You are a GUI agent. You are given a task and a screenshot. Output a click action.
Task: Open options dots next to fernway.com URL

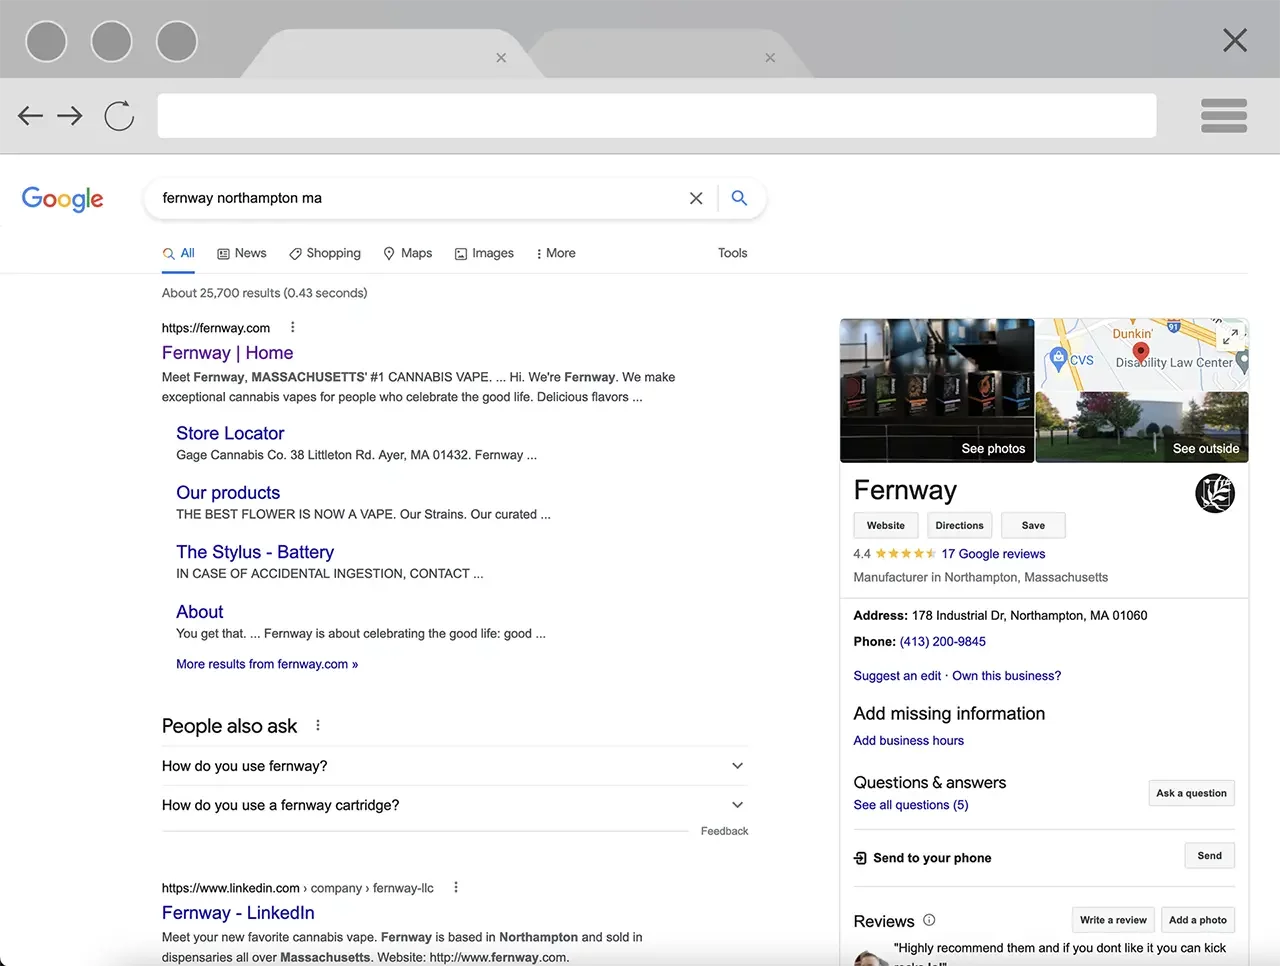pyautogui.click(x=292, y=327)
